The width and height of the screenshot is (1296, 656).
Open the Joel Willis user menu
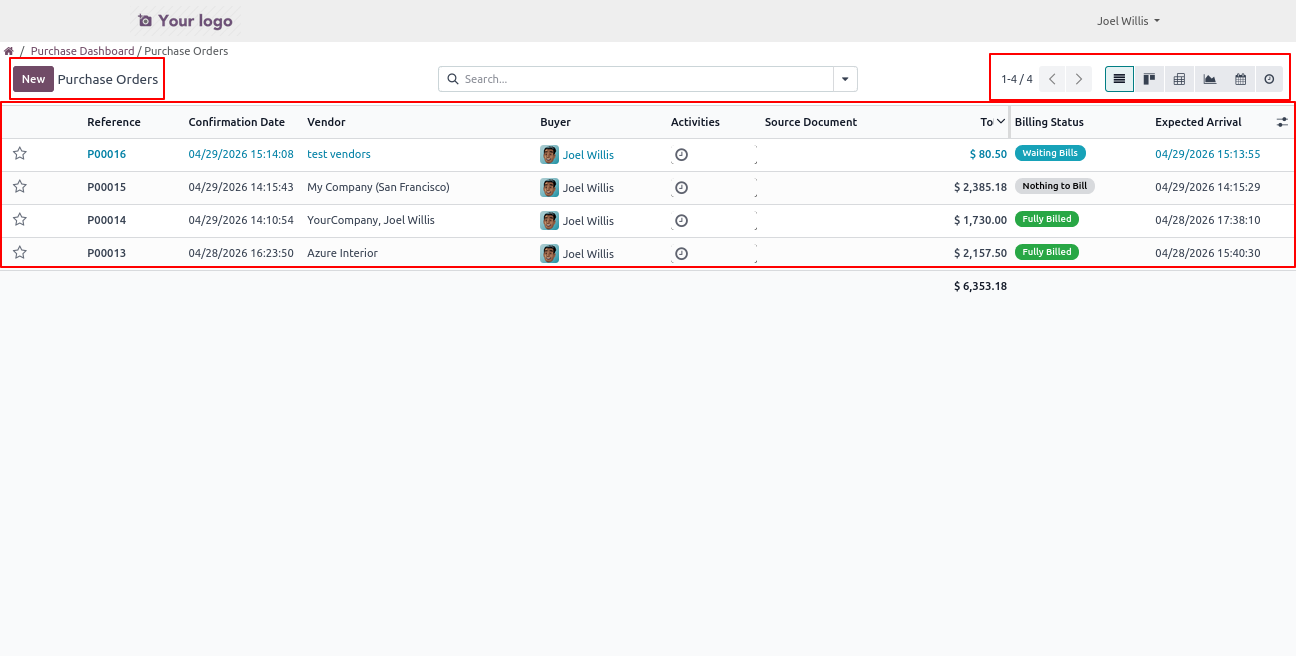click(1128, 21)
